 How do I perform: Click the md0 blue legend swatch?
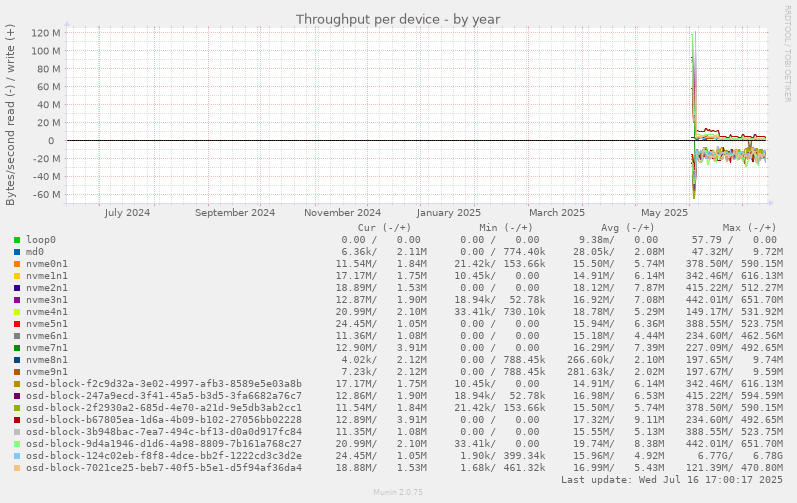pos(17,252)
